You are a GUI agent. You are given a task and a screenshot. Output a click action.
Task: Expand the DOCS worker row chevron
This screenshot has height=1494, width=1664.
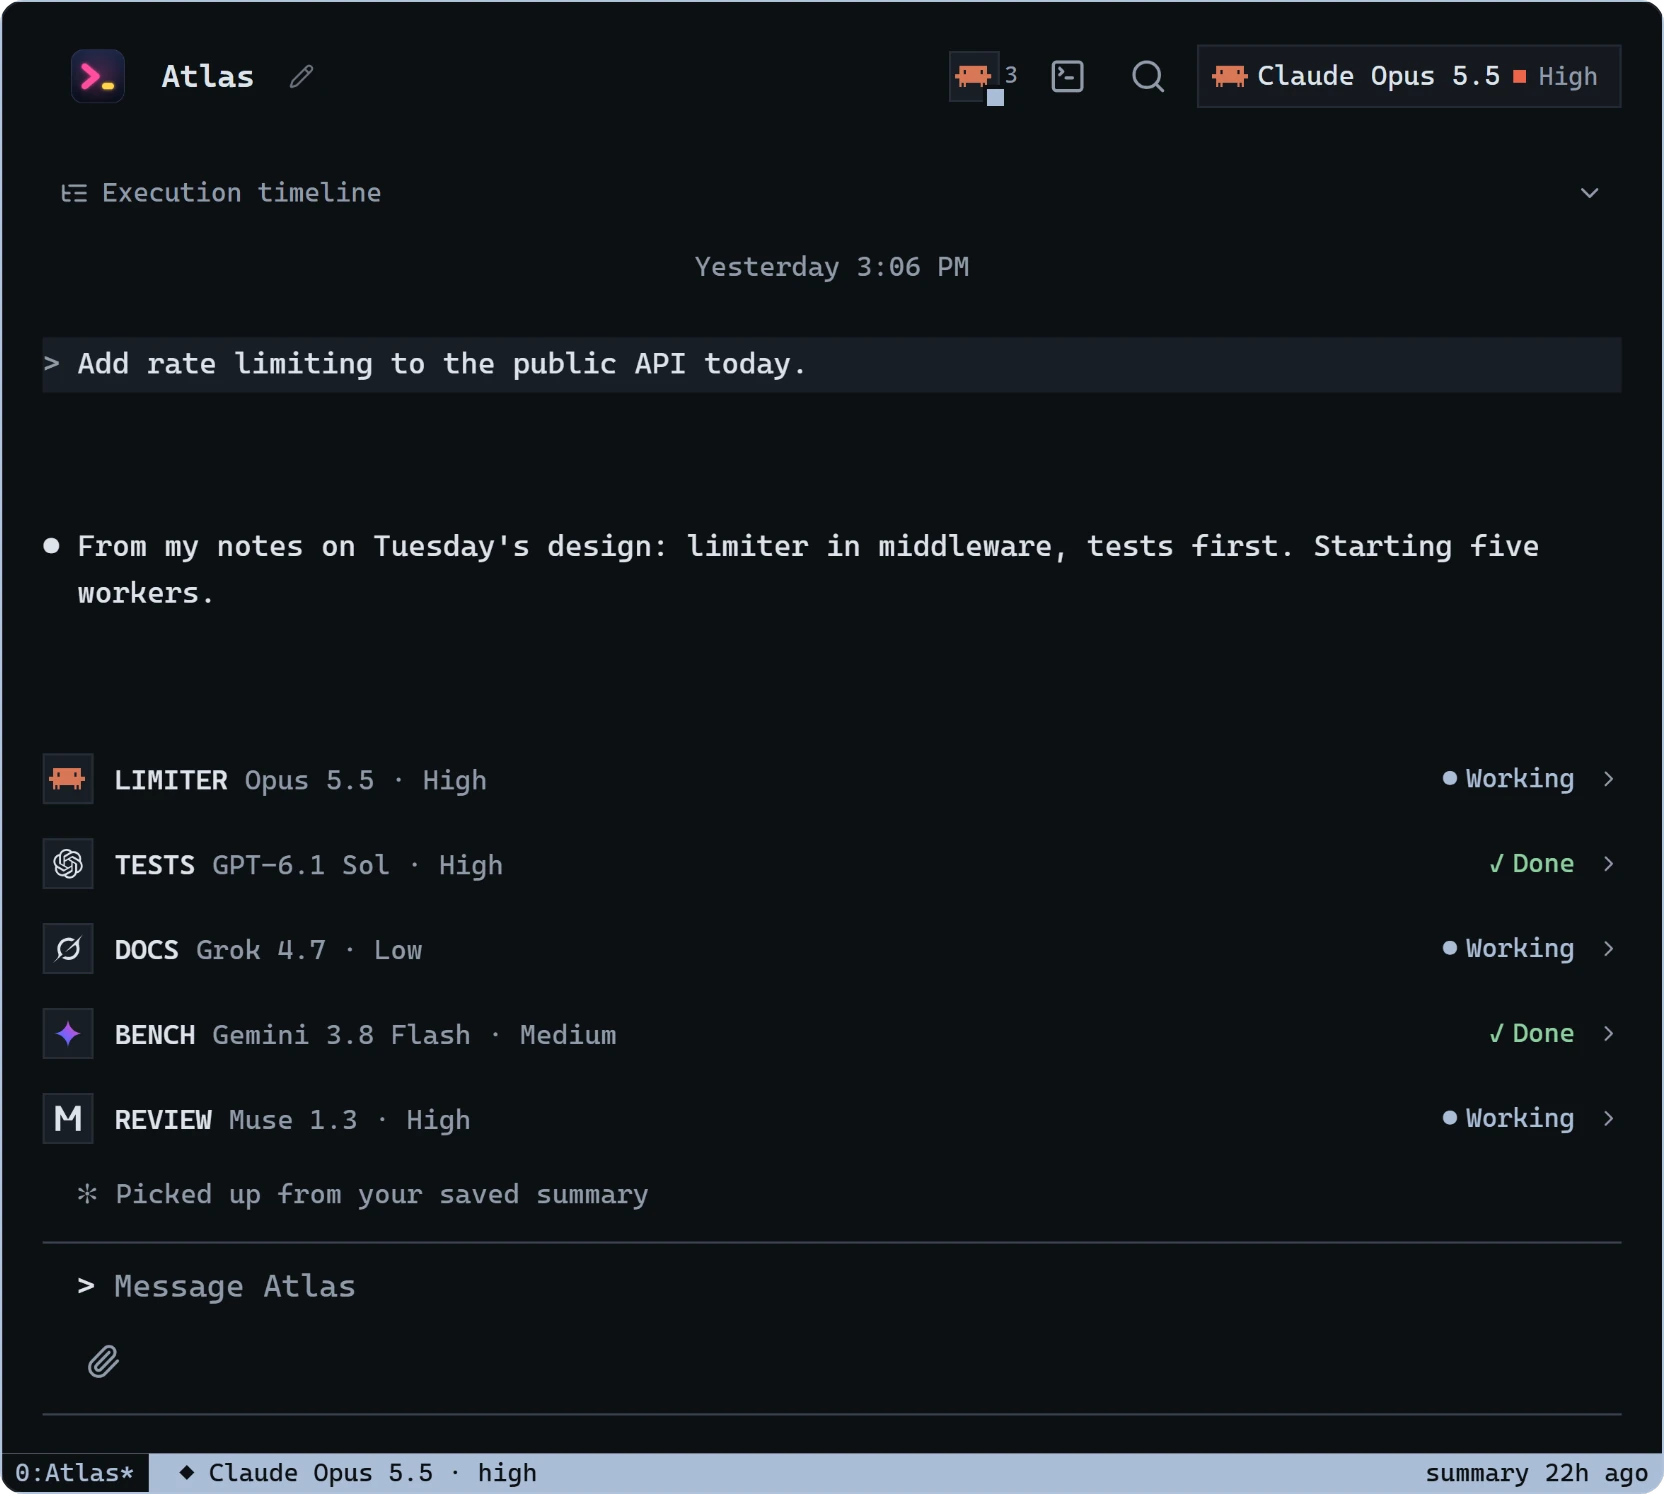click(1608, 949)
